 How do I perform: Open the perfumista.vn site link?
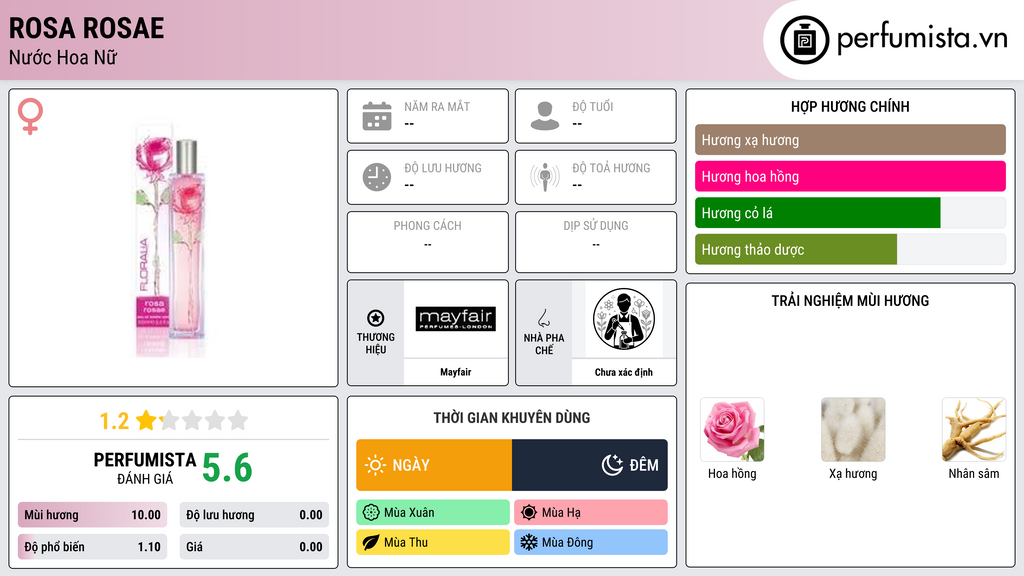tap(922, 39)
